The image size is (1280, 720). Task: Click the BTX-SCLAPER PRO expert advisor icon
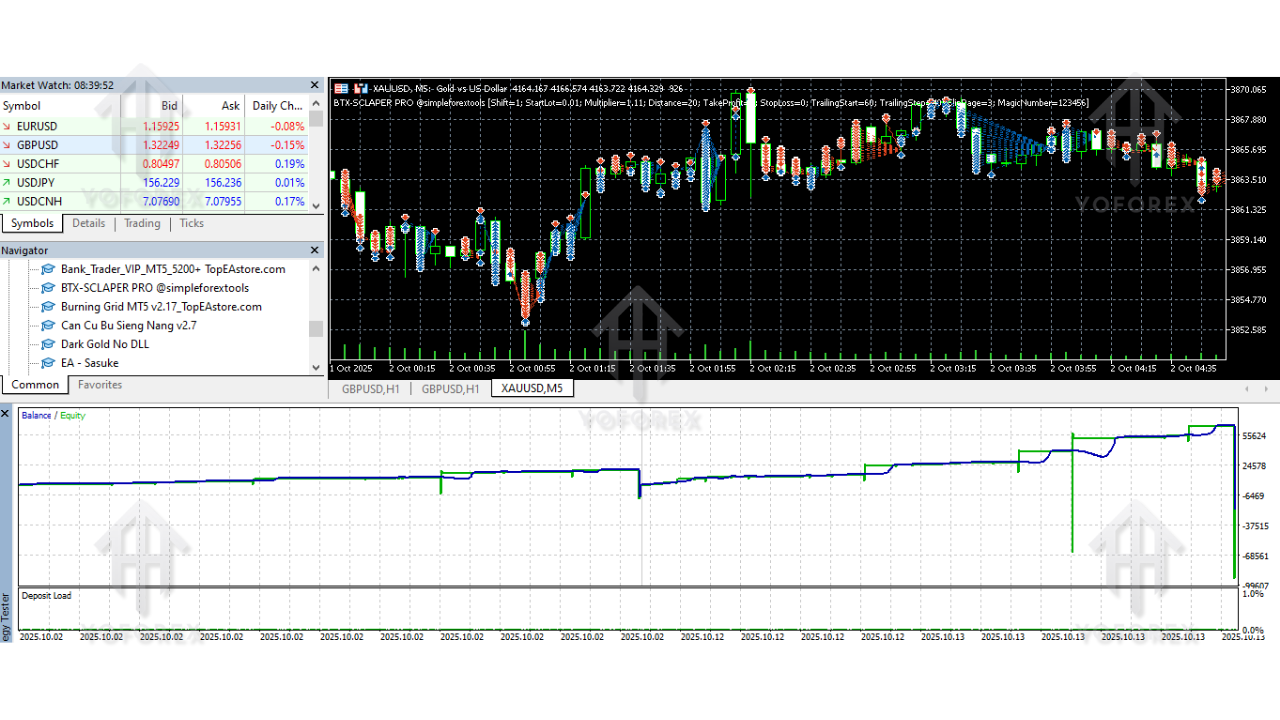(x=48, y=288)
